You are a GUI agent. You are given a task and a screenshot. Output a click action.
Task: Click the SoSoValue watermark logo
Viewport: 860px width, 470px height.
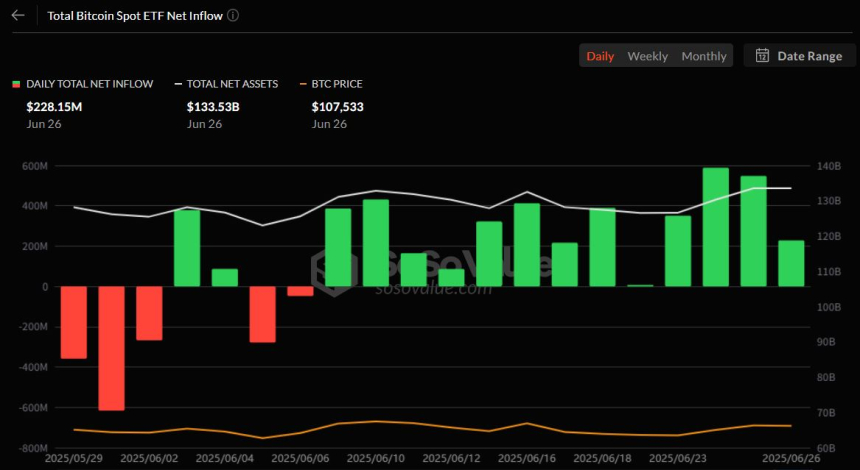(x=430, y=268)
